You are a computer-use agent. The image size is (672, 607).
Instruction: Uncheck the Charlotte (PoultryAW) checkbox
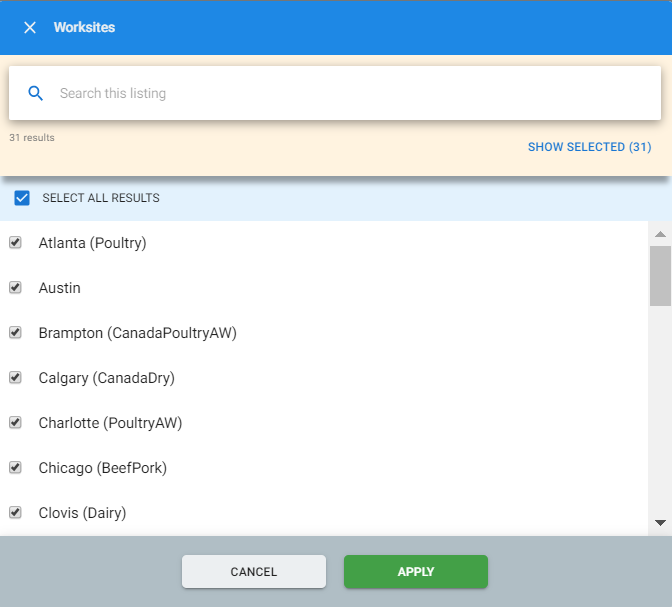(x=15, y=423)
